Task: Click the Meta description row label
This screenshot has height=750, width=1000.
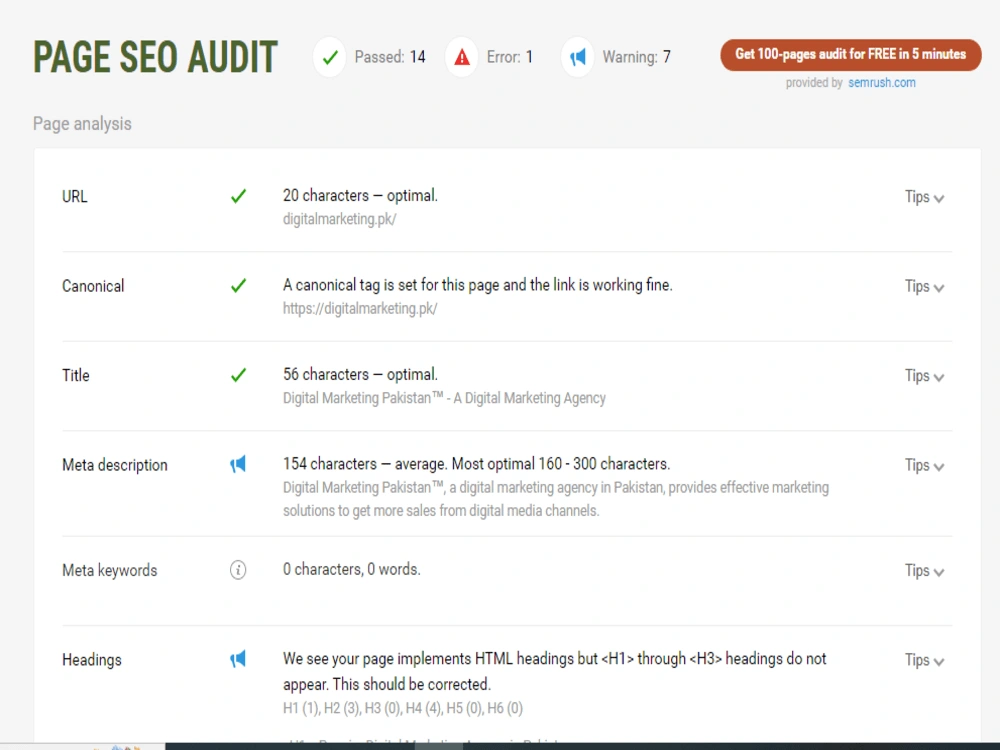Action: click(x=115, y=466)
